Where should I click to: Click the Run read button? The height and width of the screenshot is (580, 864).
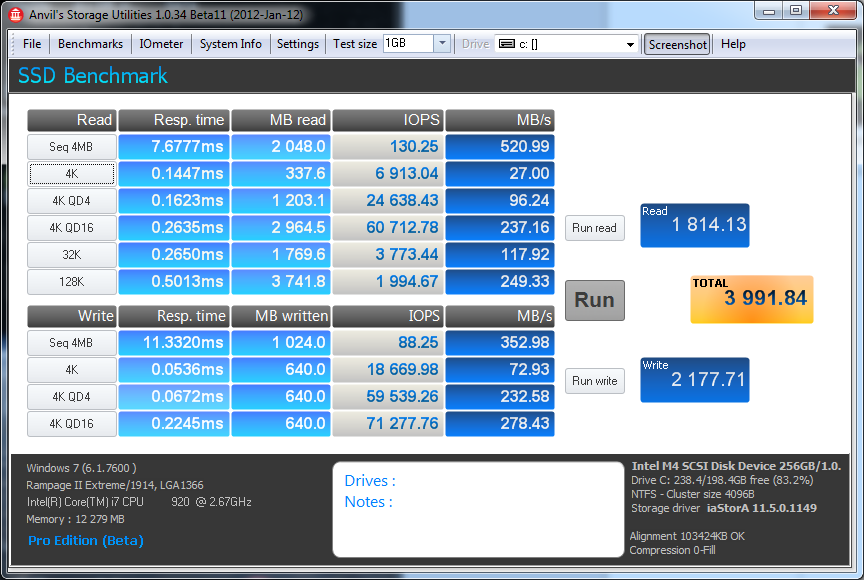(595, 228)
